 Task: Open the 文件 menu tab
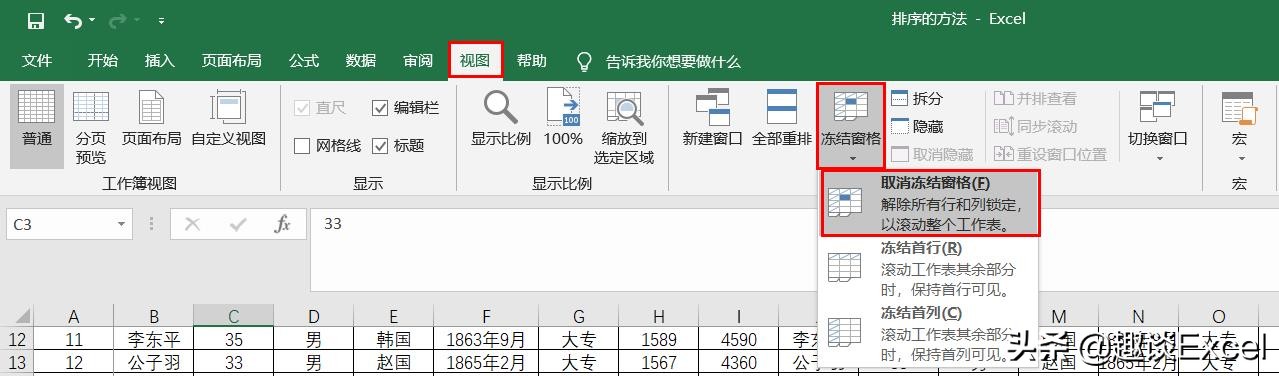(37, 61)
